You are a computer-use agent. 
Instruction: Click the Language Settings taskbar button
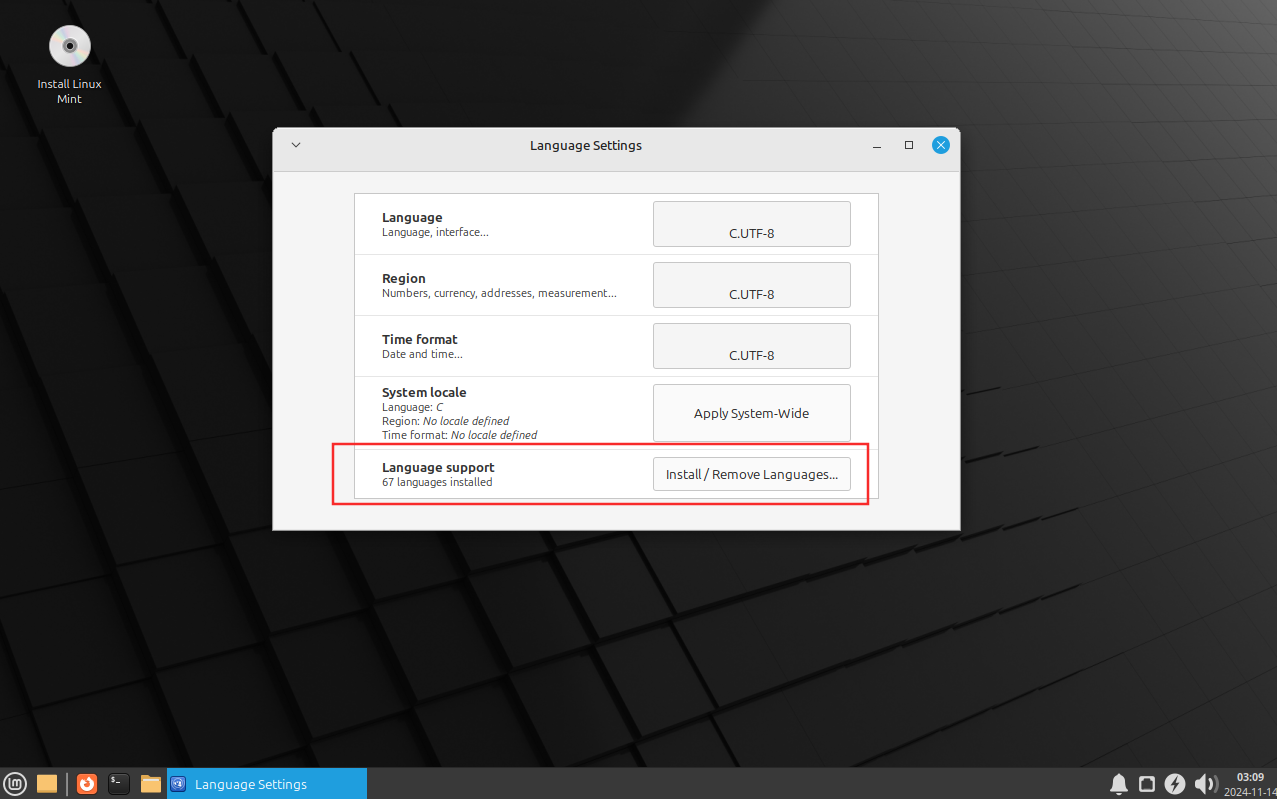click(x=267, y=784)
